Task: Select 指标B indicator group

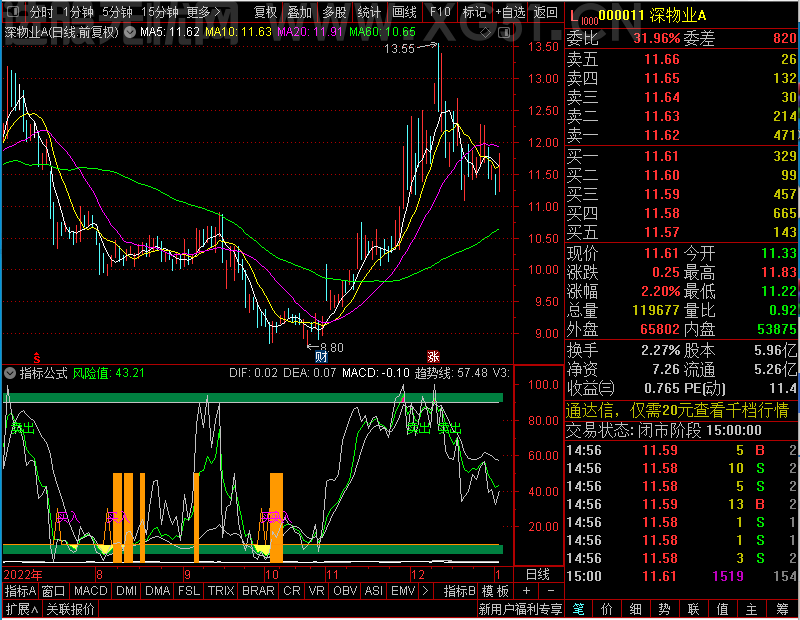Action: coord(460,591)
